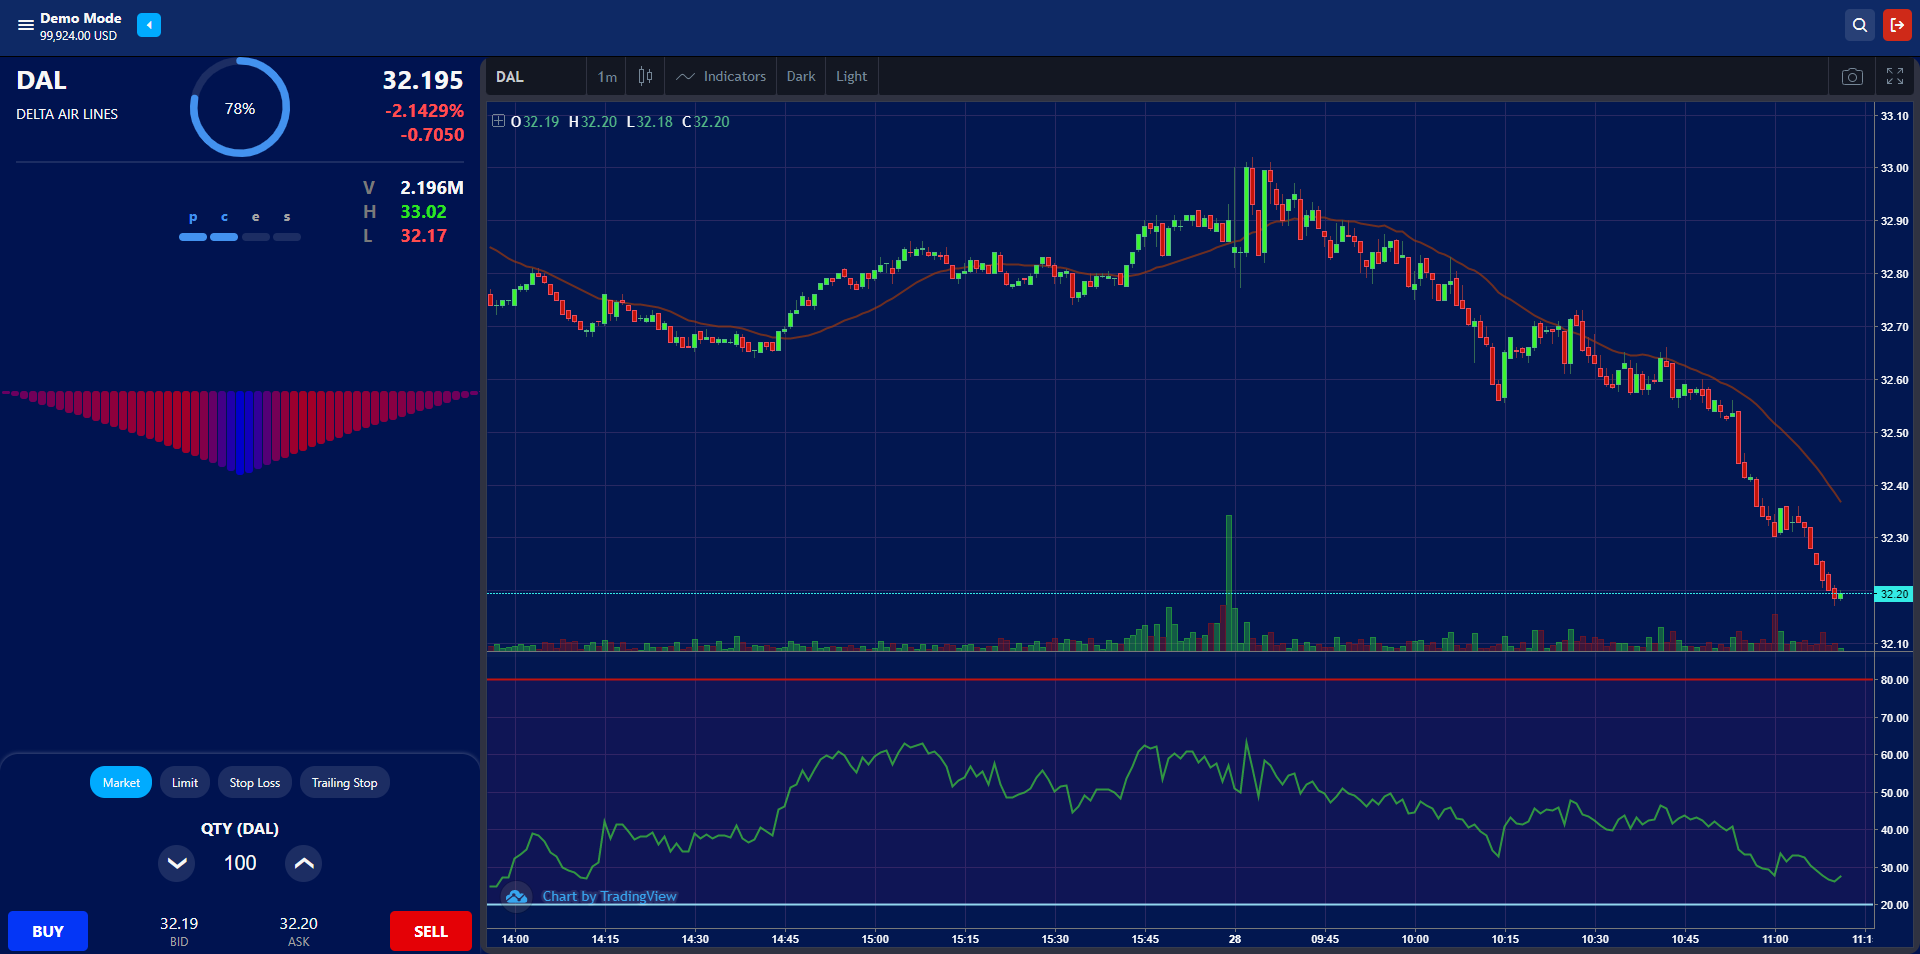Click the -2.1429% percent change
The width and height of the screenshot is (1920, 954).
coord(424,110)
